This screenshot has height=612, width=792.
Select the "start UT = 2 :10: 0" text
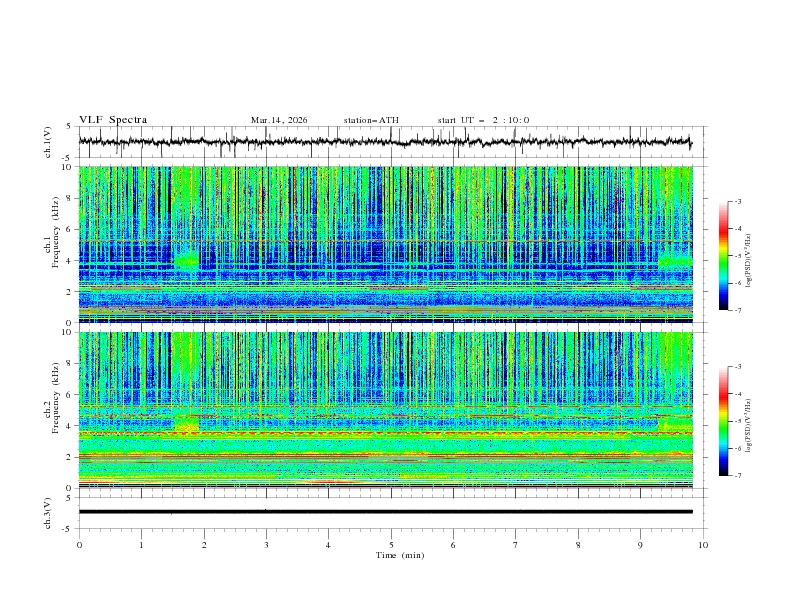483,120
